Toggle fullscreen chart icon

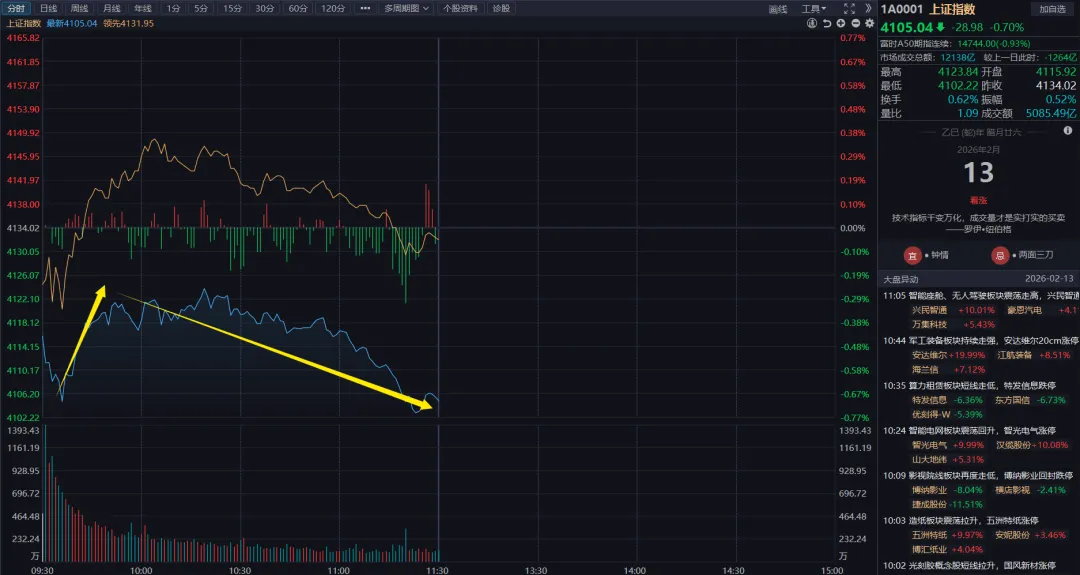pyautogui.click(x=849, y=8)
